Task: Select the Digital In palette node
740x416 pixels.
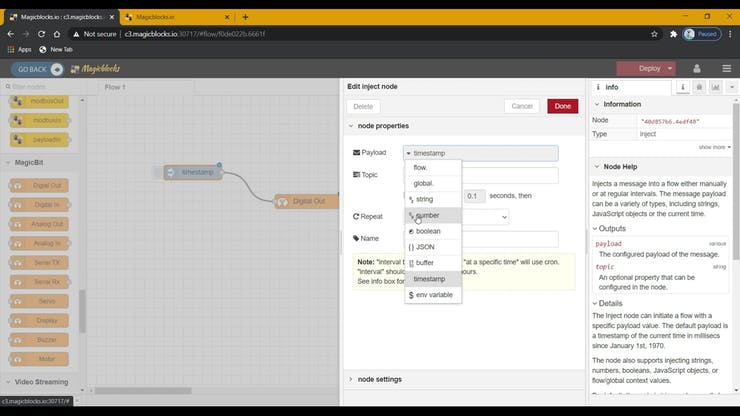Action: coord(39,205)
